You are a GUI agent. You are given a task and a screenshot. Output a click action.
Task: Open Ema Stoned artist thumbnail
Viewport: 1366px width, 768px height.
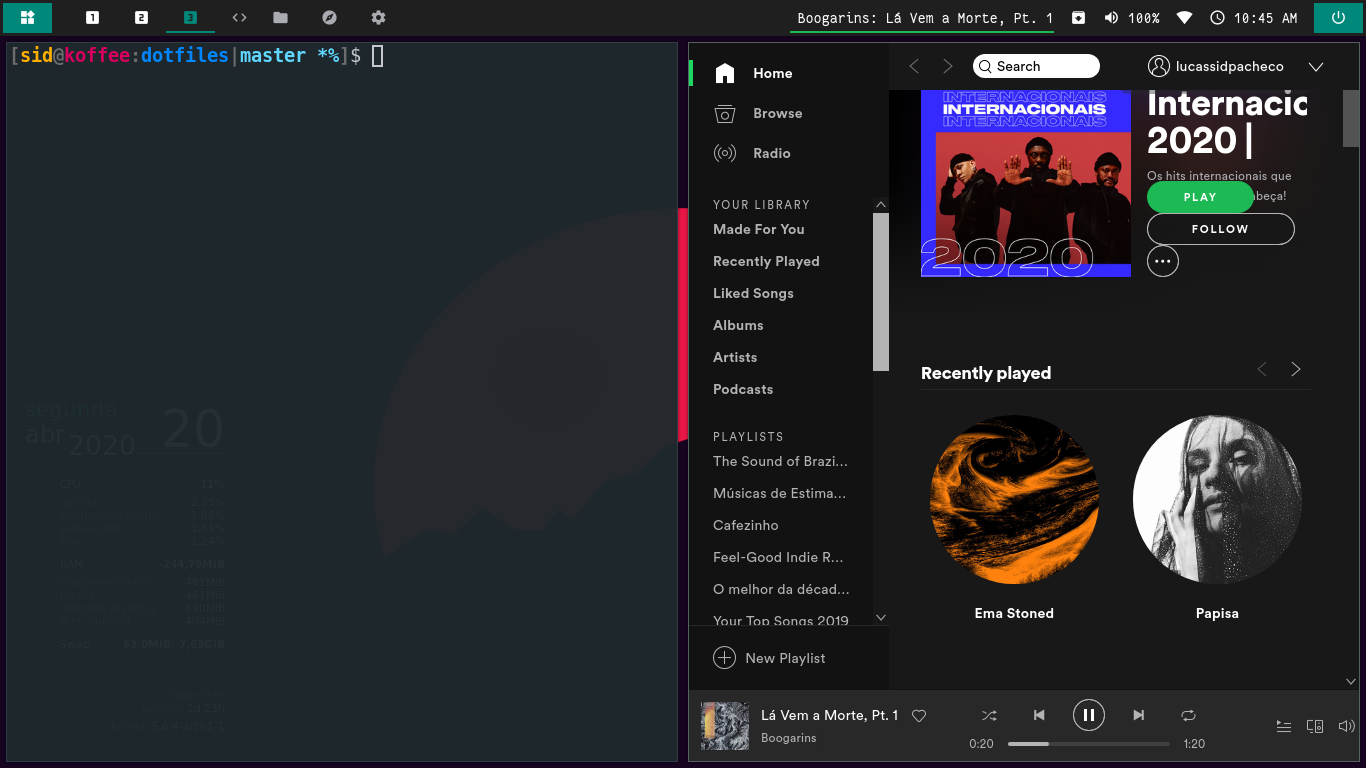tap(1014, 499)
